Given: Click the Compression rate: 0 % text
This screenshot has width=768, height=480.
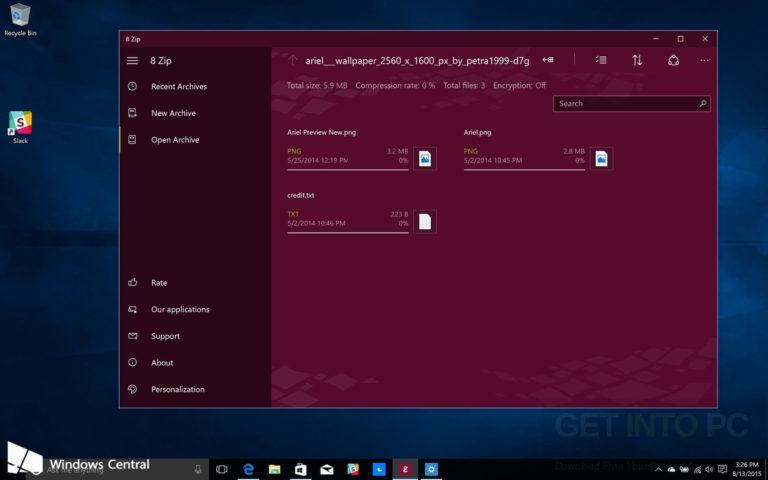Looking at the screenshot, I should [x=395, y=85].
